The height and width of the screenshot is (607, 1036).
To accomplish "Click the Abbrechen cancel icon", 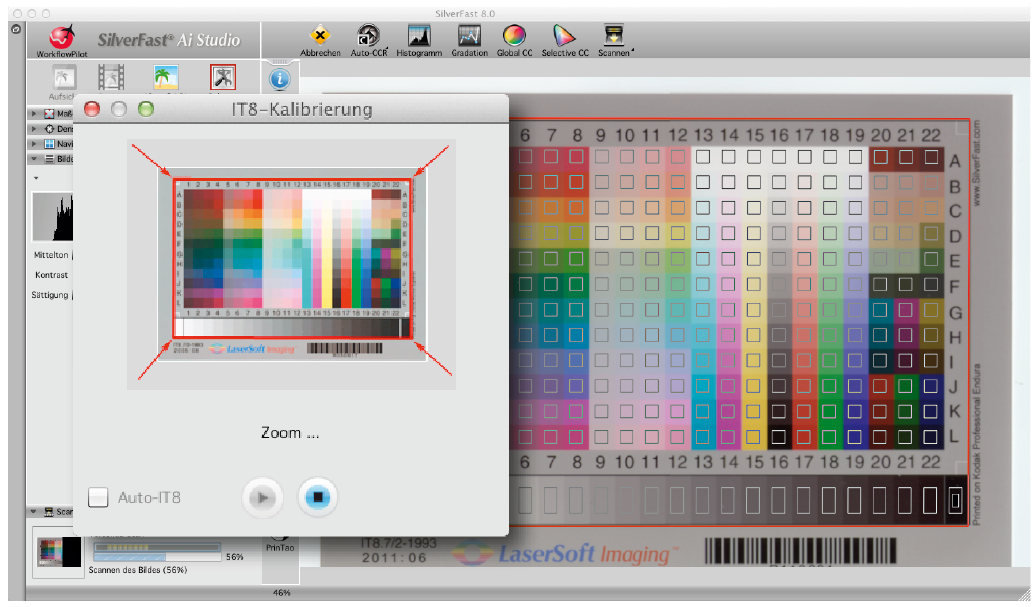I will point(320,36).
